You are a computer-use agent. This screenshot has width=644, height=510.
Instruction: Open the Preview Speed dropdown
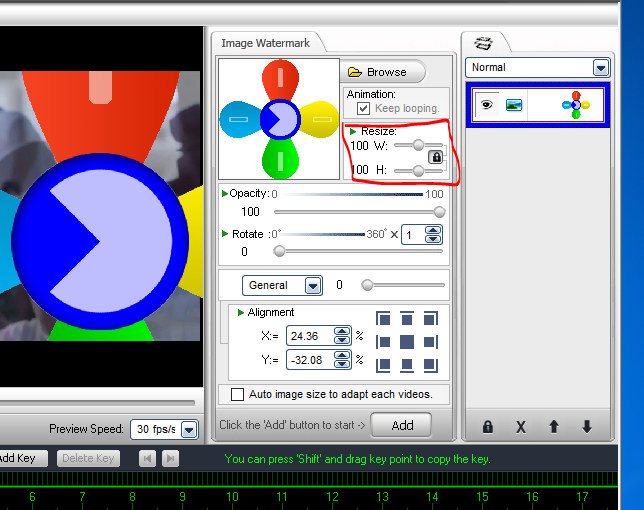189,430
